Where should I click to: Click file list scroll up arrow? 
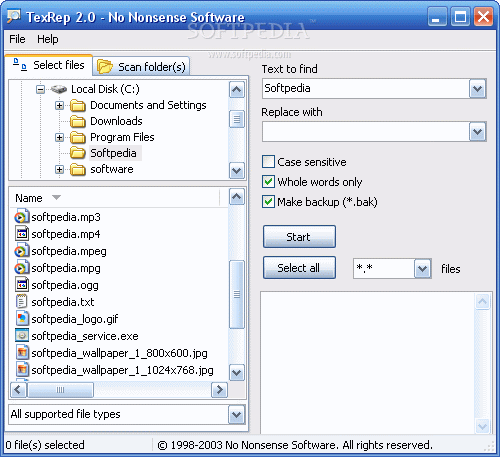click(237, 197)
